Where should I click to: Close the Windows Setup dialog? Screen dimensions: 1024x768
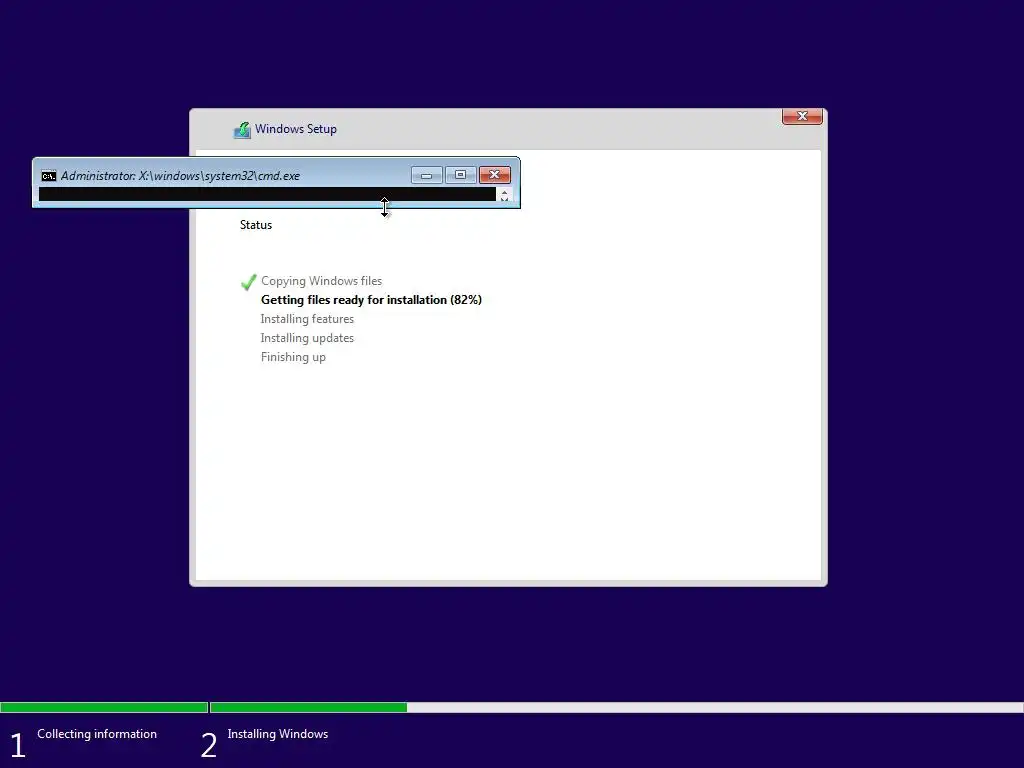[802, 116]
